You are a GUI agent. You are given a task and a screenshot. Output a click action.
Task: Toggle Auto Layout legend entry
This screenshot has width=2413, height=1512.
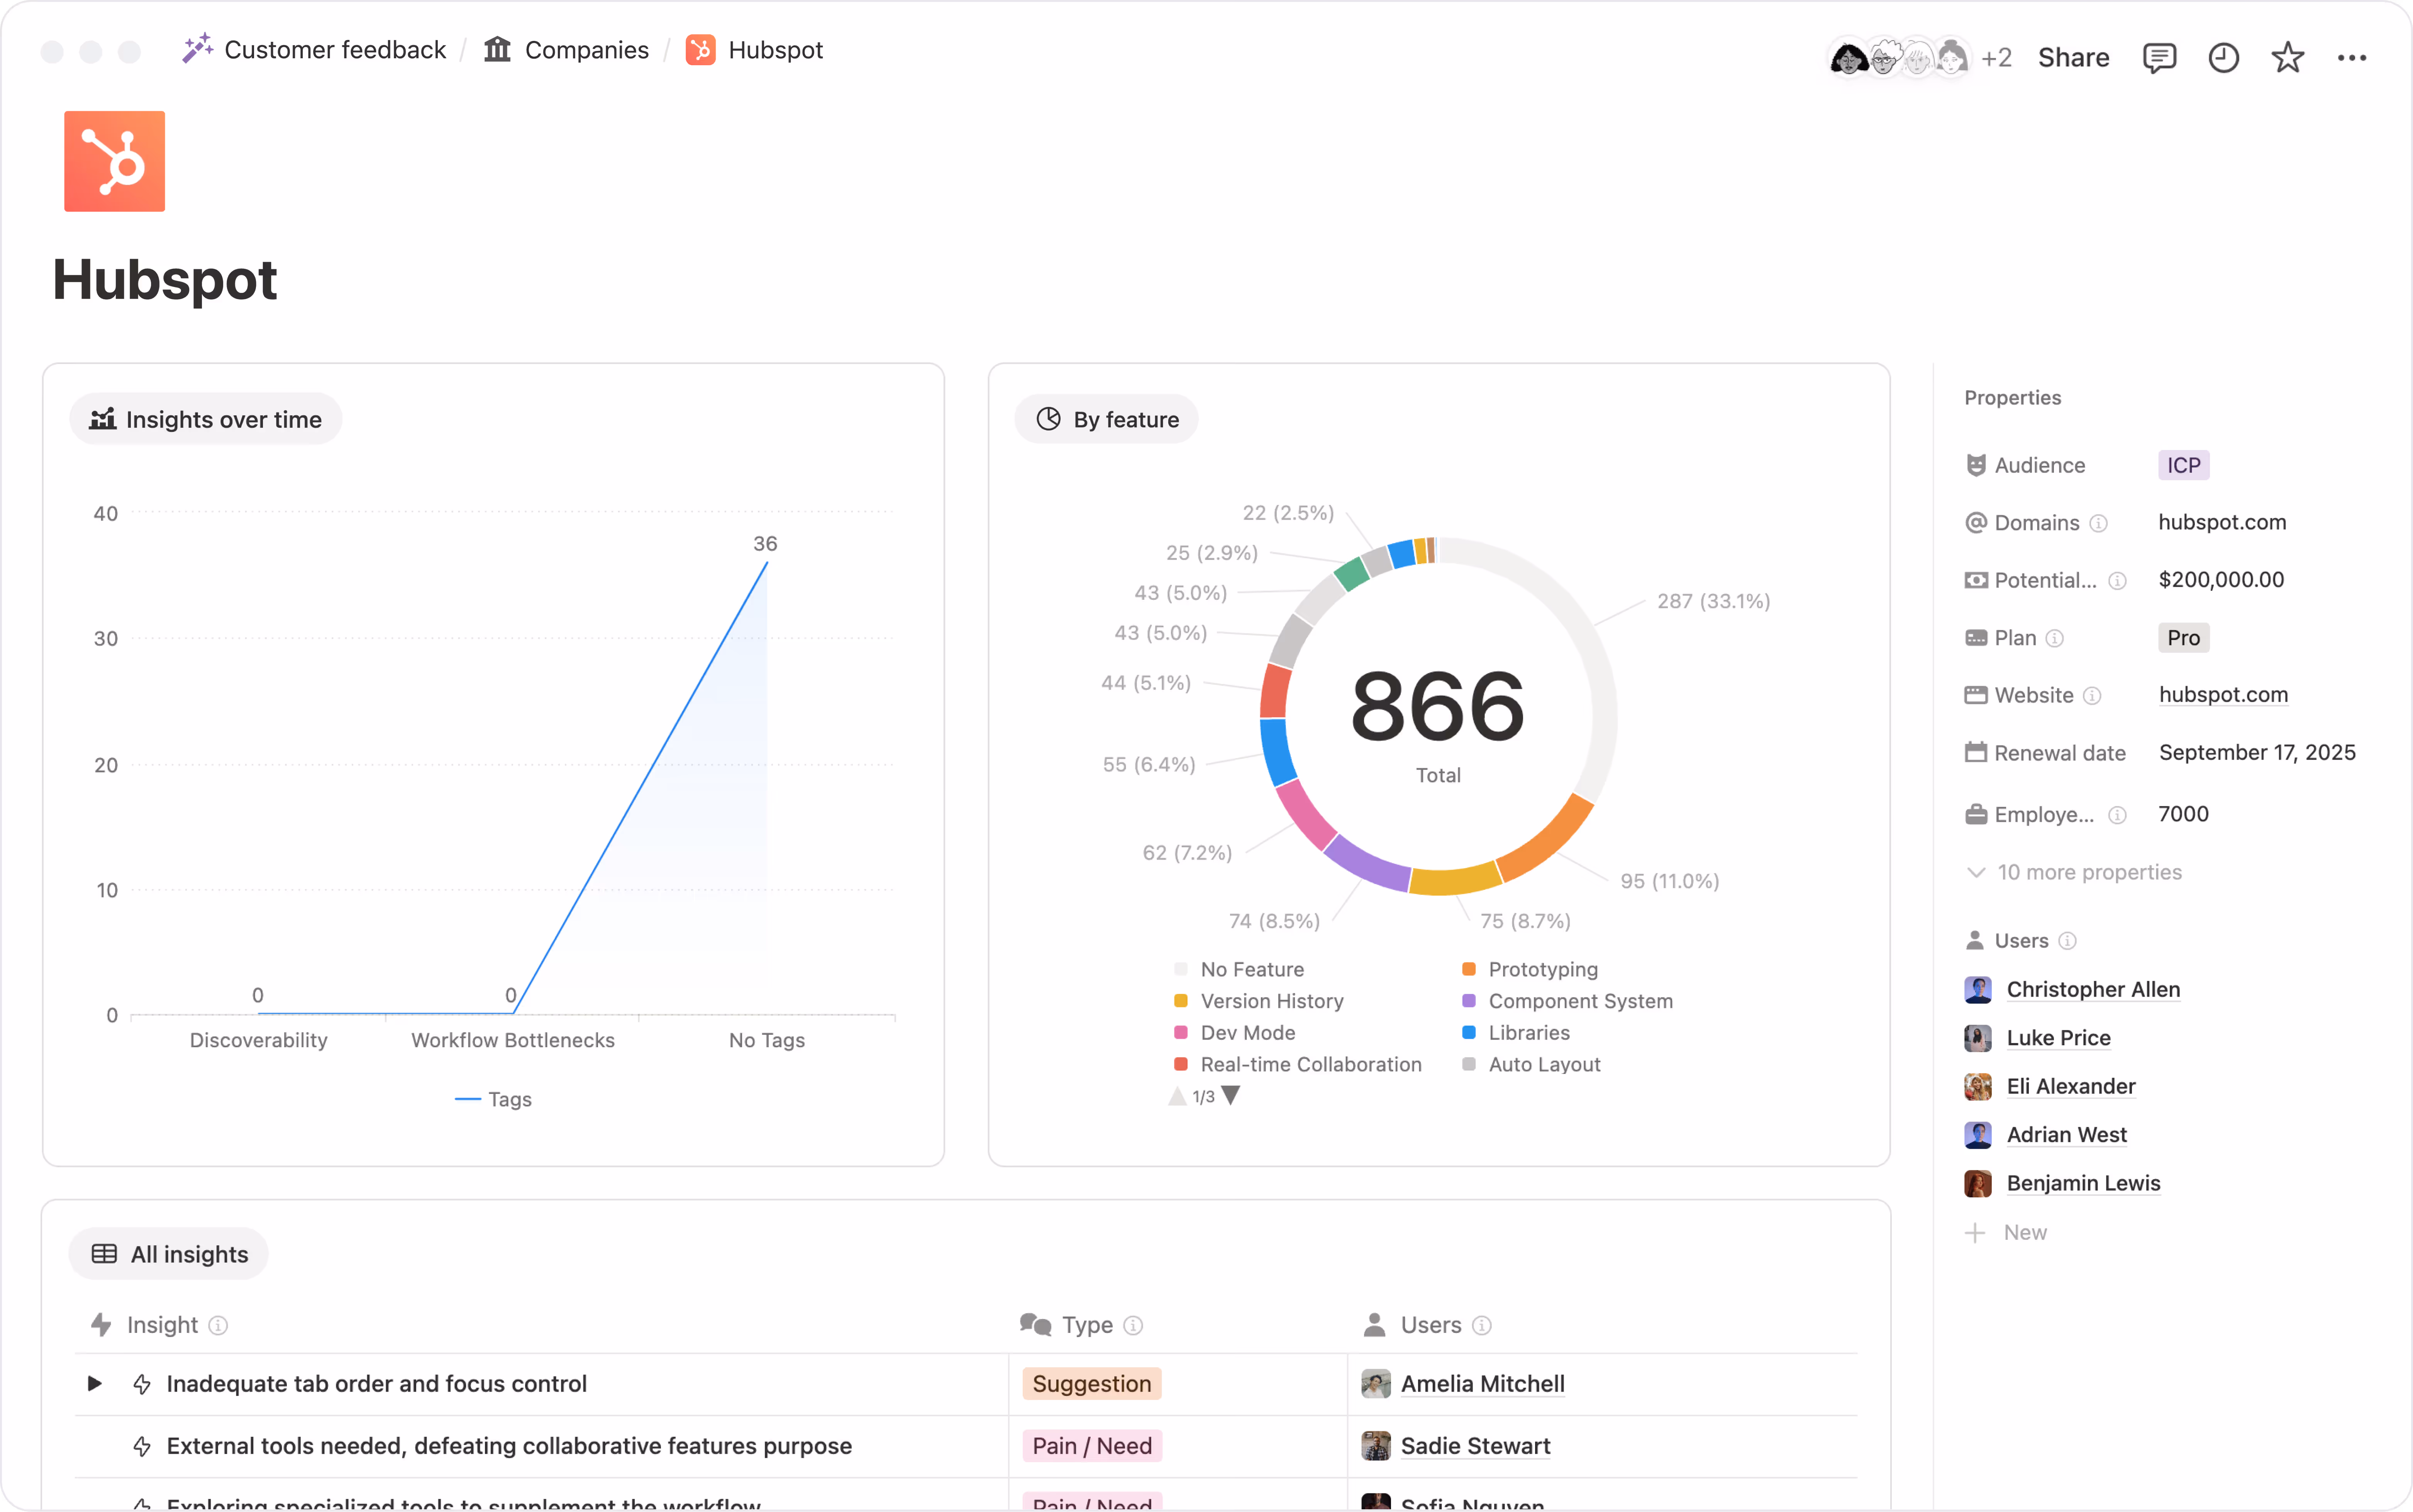coord(1531,1065)
